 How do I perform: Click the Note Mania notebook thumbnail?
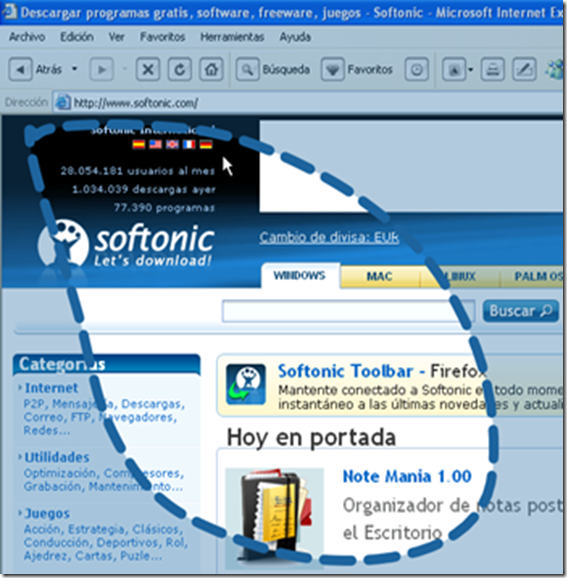(275, 518)
